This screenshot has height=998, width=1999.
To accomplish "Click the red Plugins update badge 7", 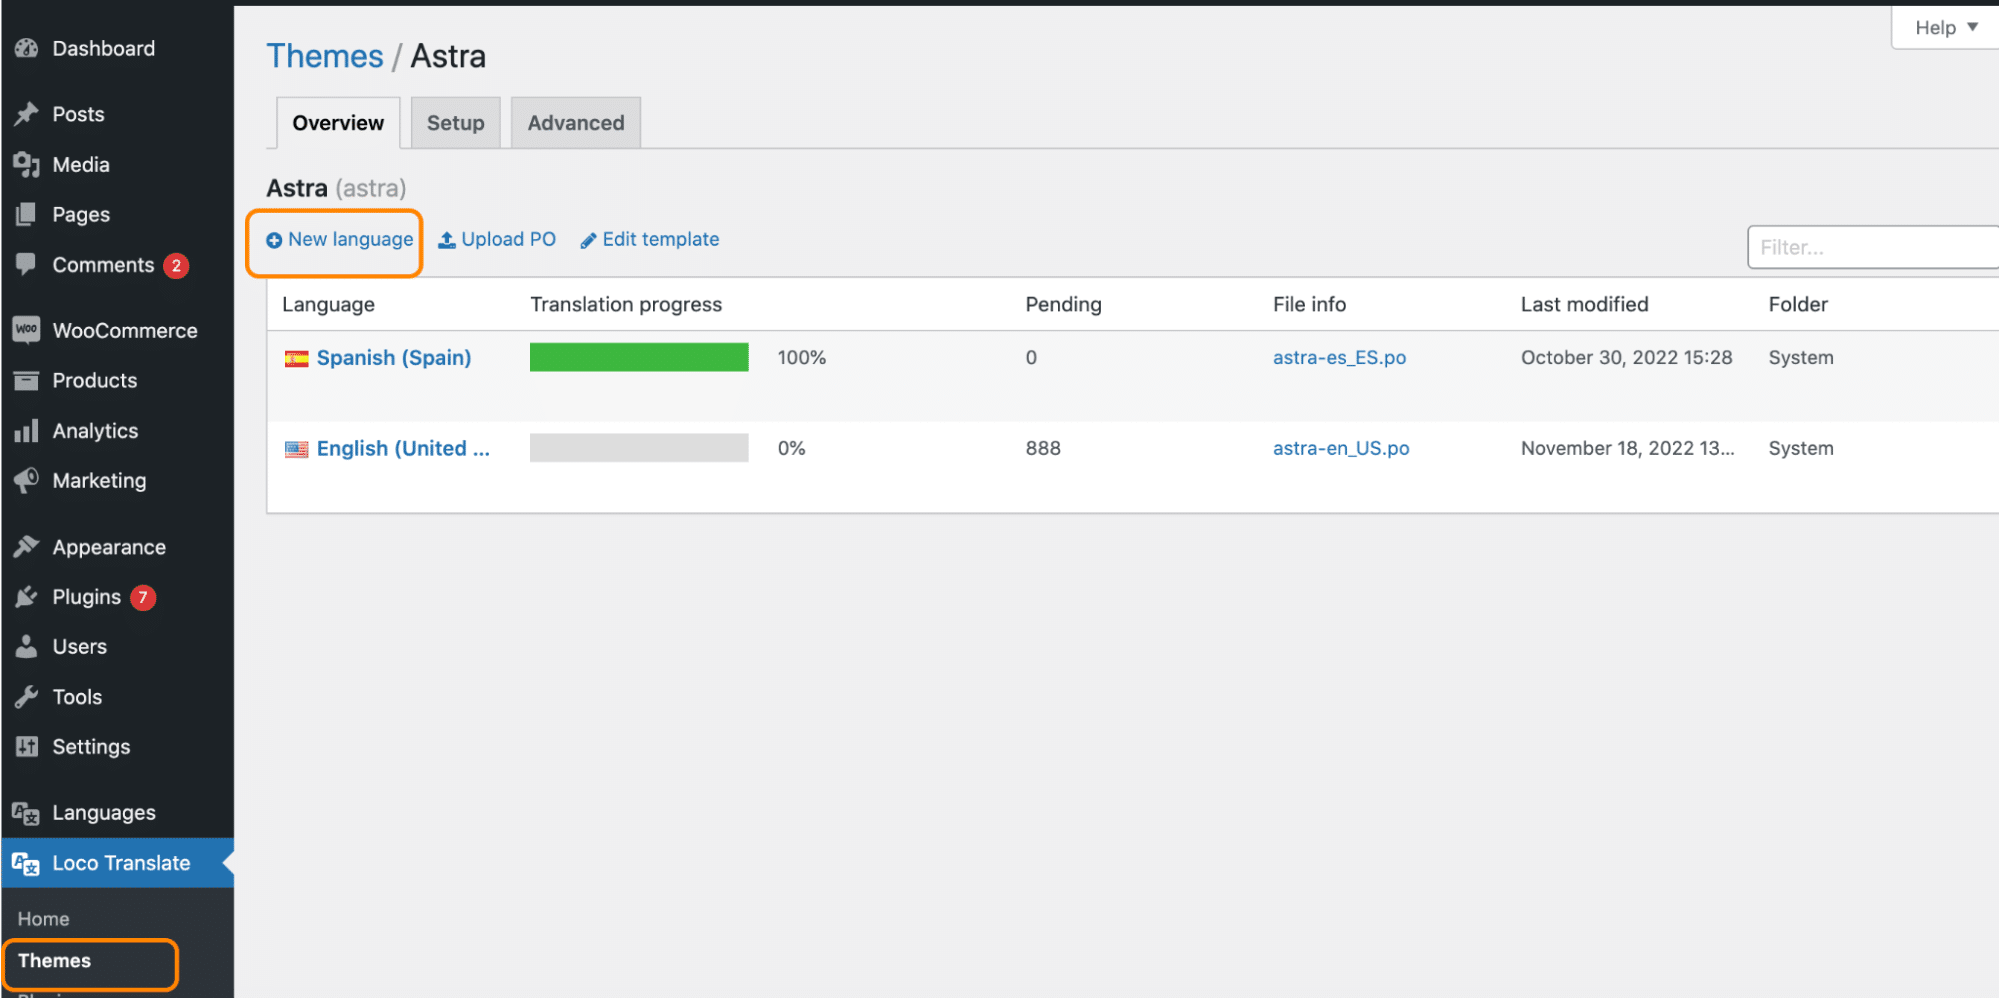I will pyautogui.click(x=143, y=598).
